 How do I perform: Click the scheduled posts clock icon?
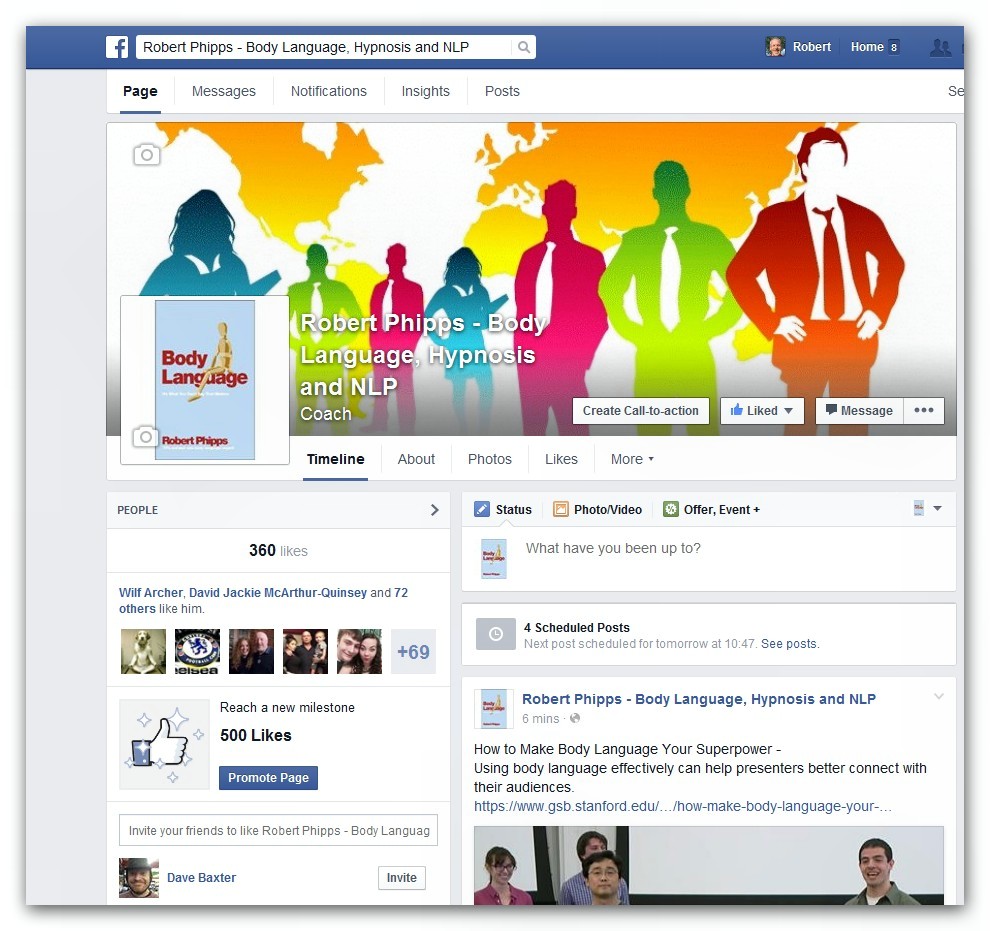pos(496,634)
